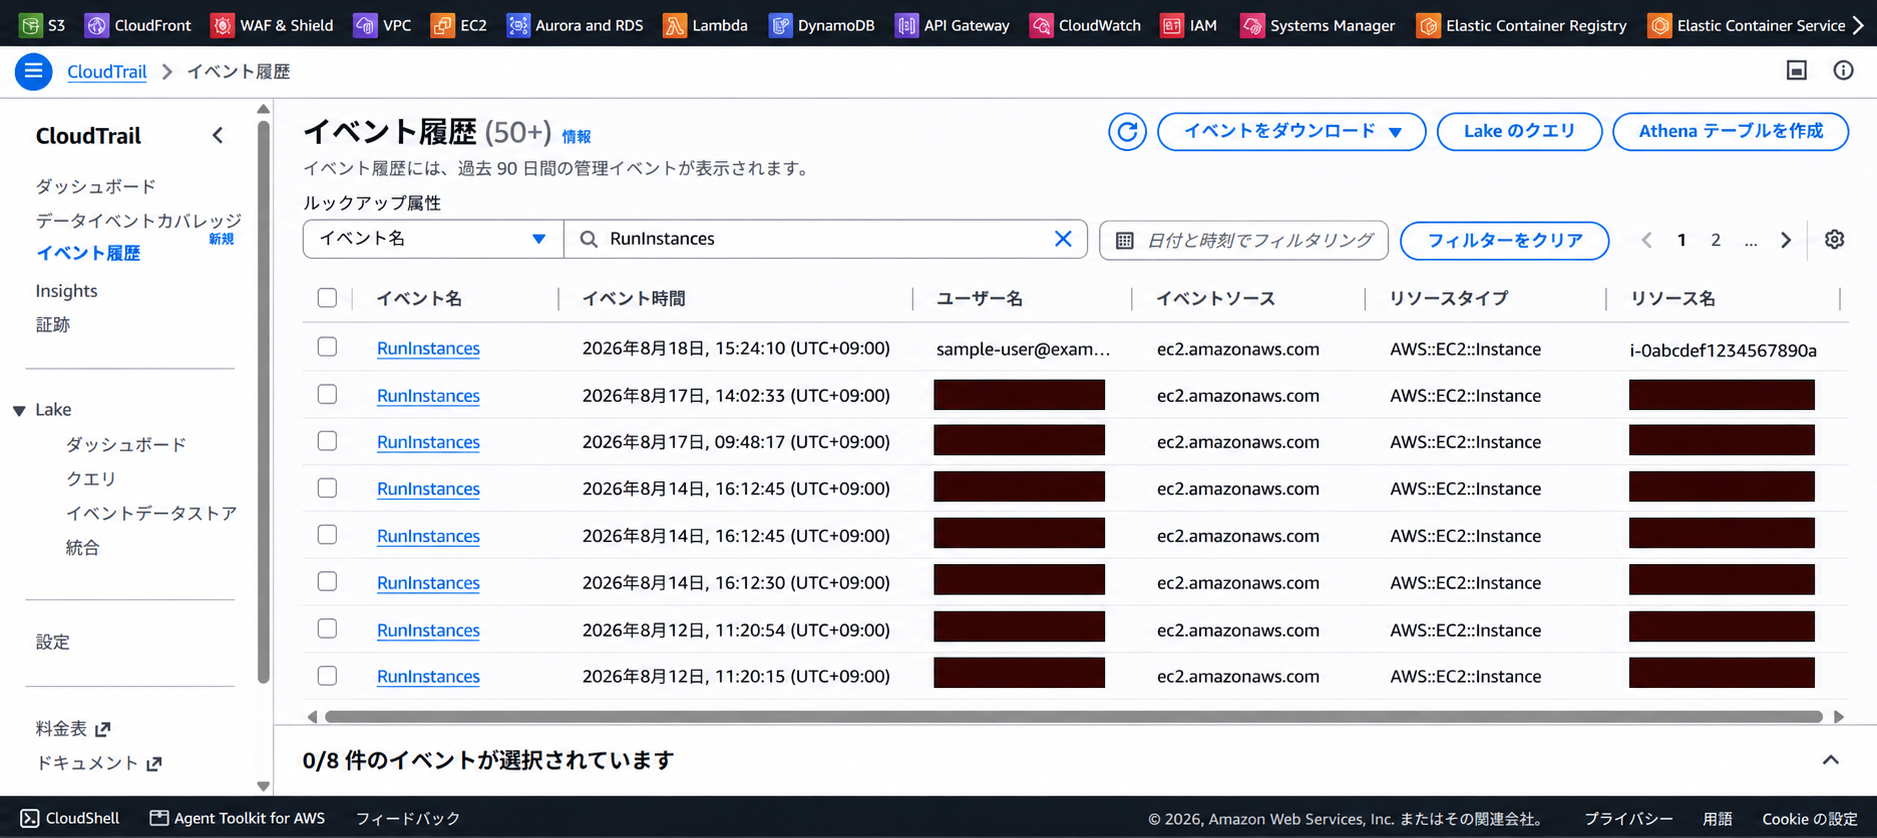
Task: Toggle the hamburger navigation menu
Action: click(x=33, y=72)
